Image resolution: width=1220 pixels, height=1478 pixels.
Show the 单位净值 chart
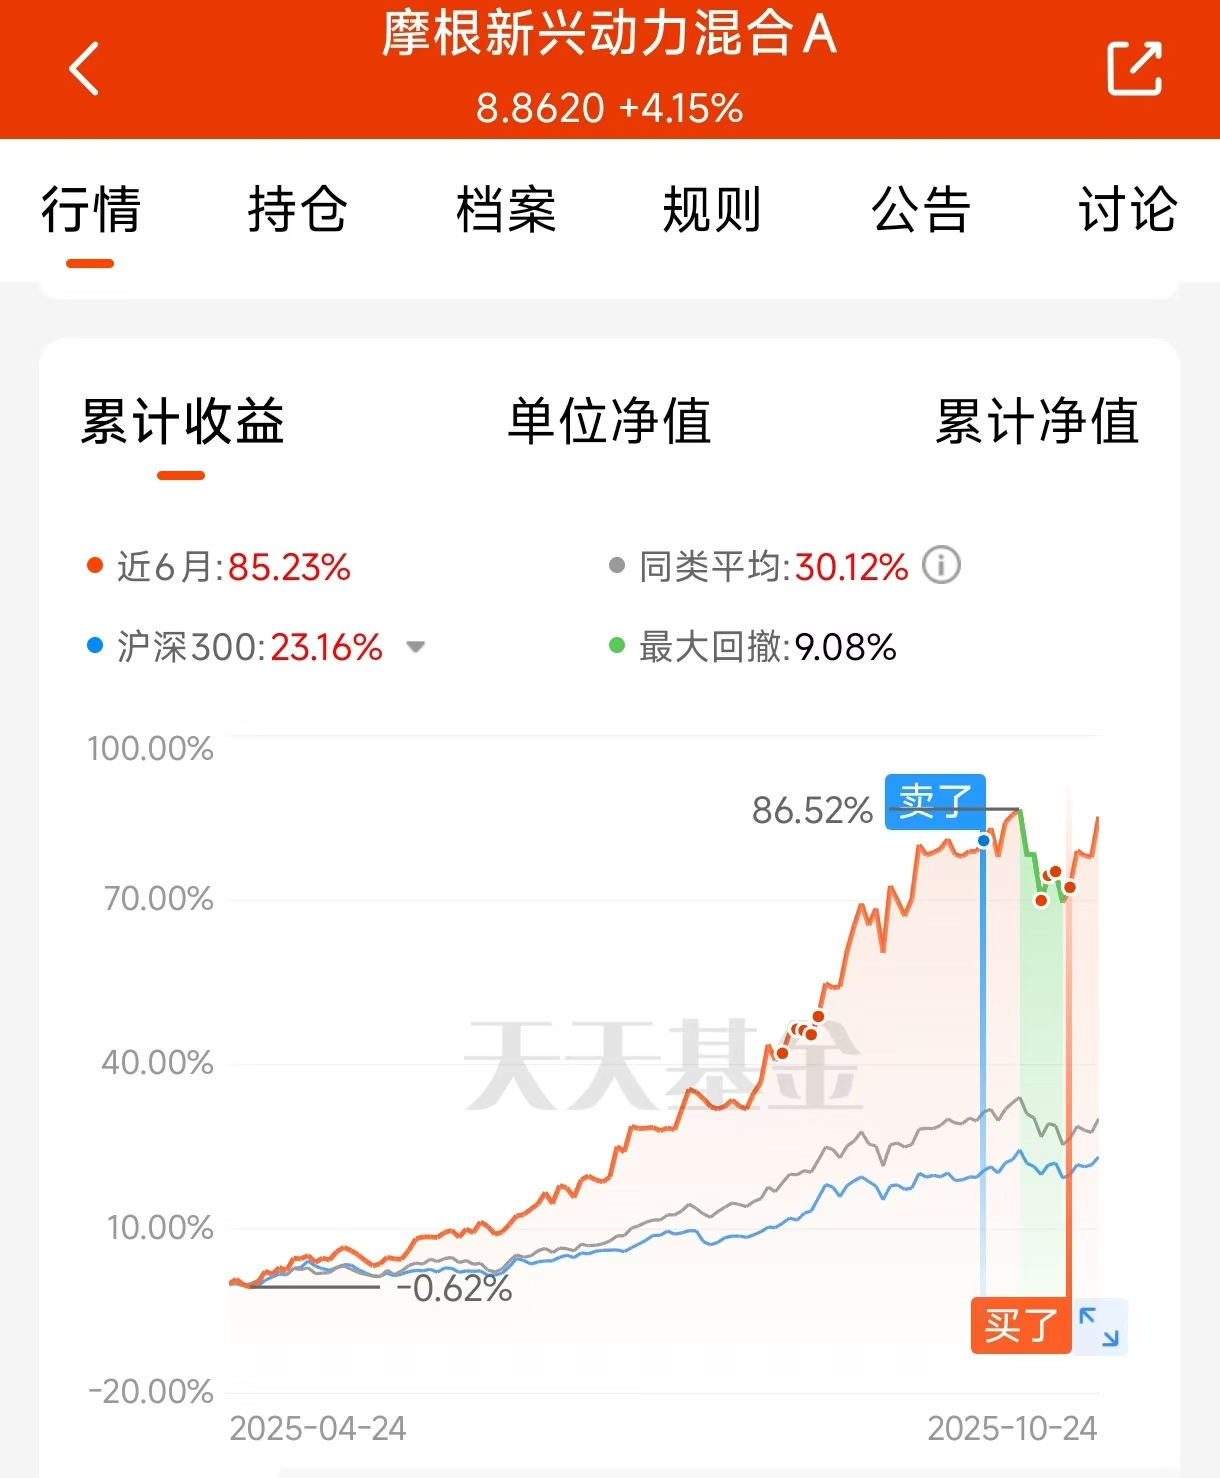[x=609, y=421]
